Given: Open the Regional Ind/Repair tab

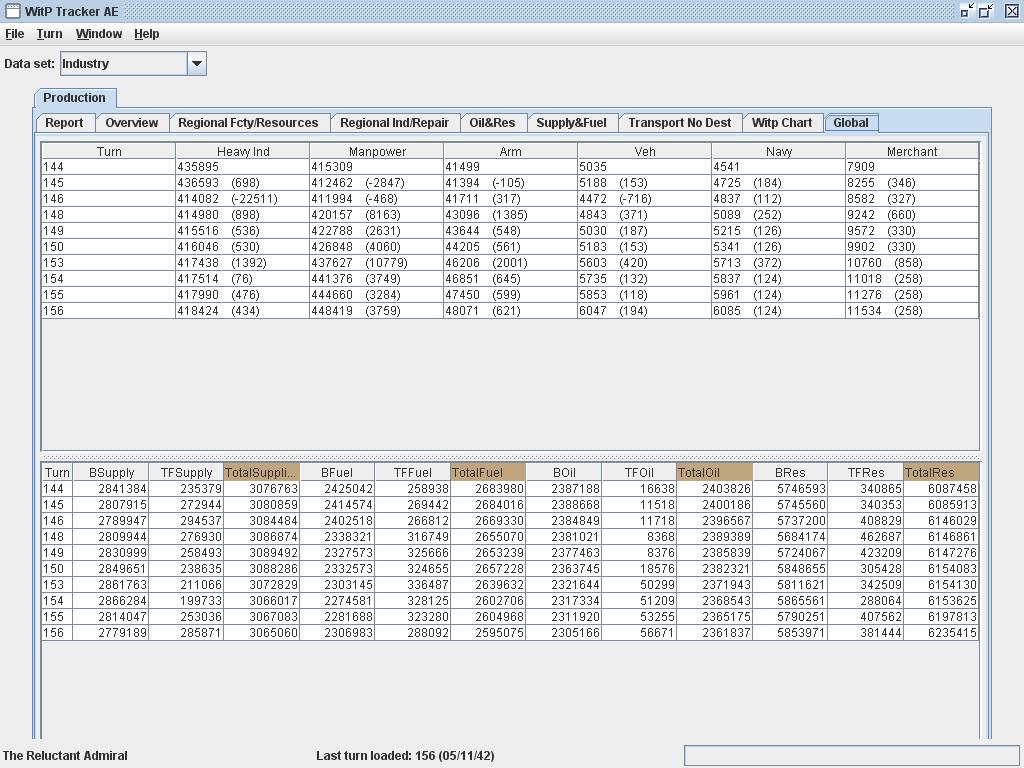Looking at the screenshot, I should (x=394, y=123).
